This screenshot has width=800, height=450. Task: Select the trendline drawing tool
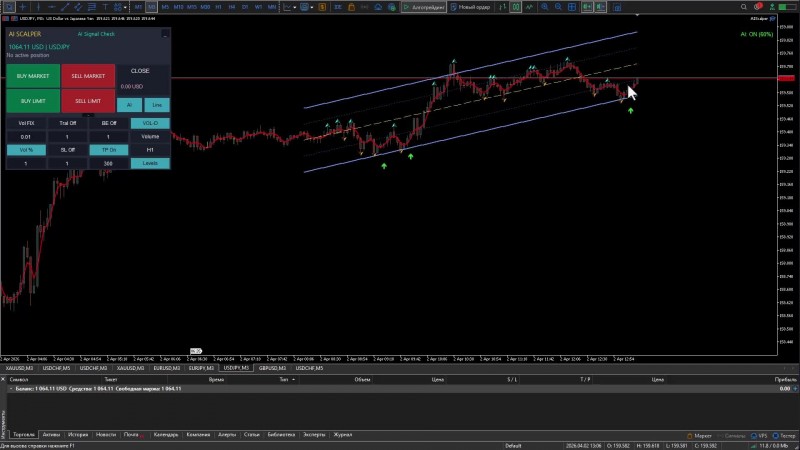point(65,7)
